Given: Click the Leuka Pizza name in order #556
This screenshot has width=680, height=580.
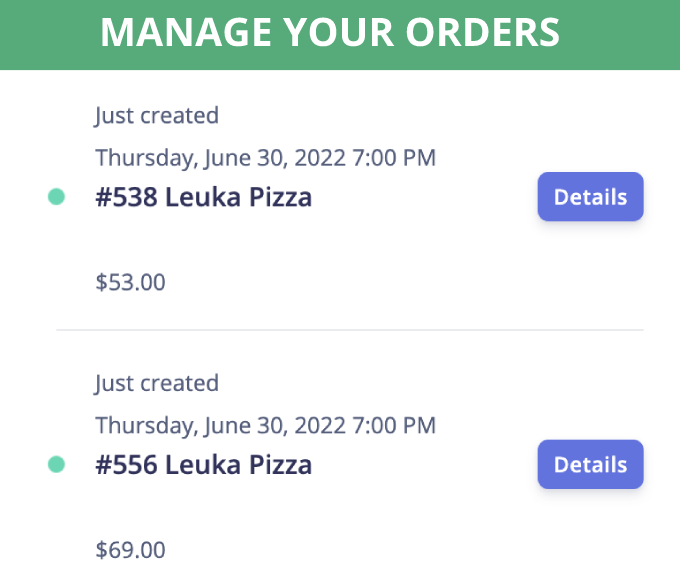Looking at the screenshot, I should (x=238, y=465).
